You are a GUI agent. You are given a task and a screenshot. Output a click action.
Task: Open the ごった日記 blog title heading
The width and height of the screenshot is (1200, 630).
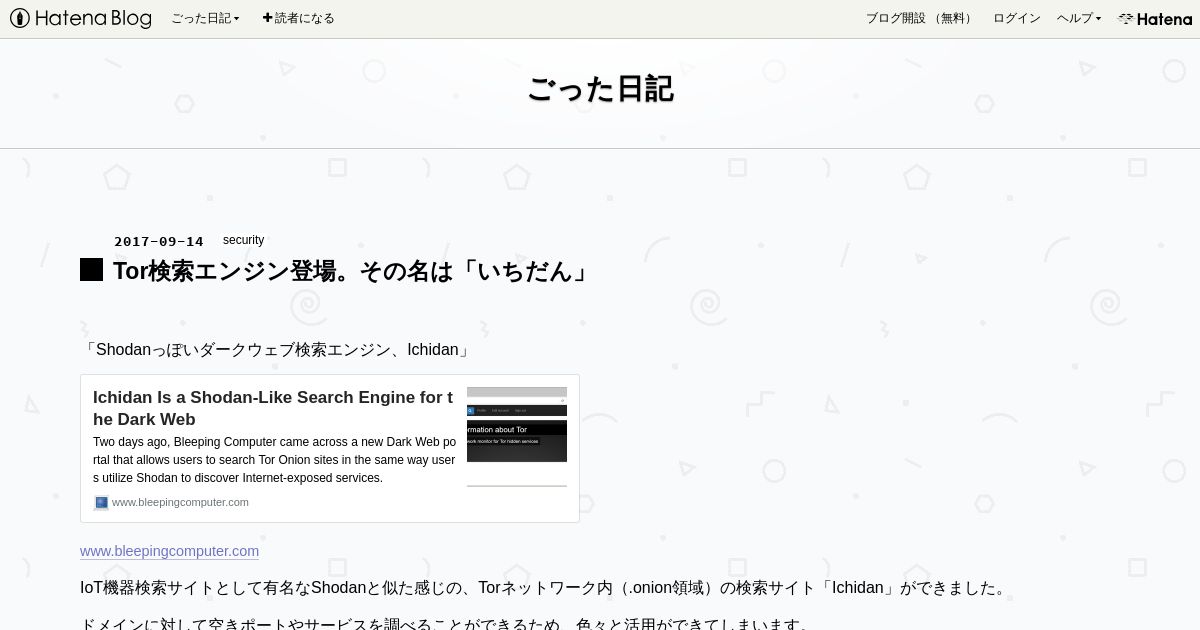tap(600, 89)
